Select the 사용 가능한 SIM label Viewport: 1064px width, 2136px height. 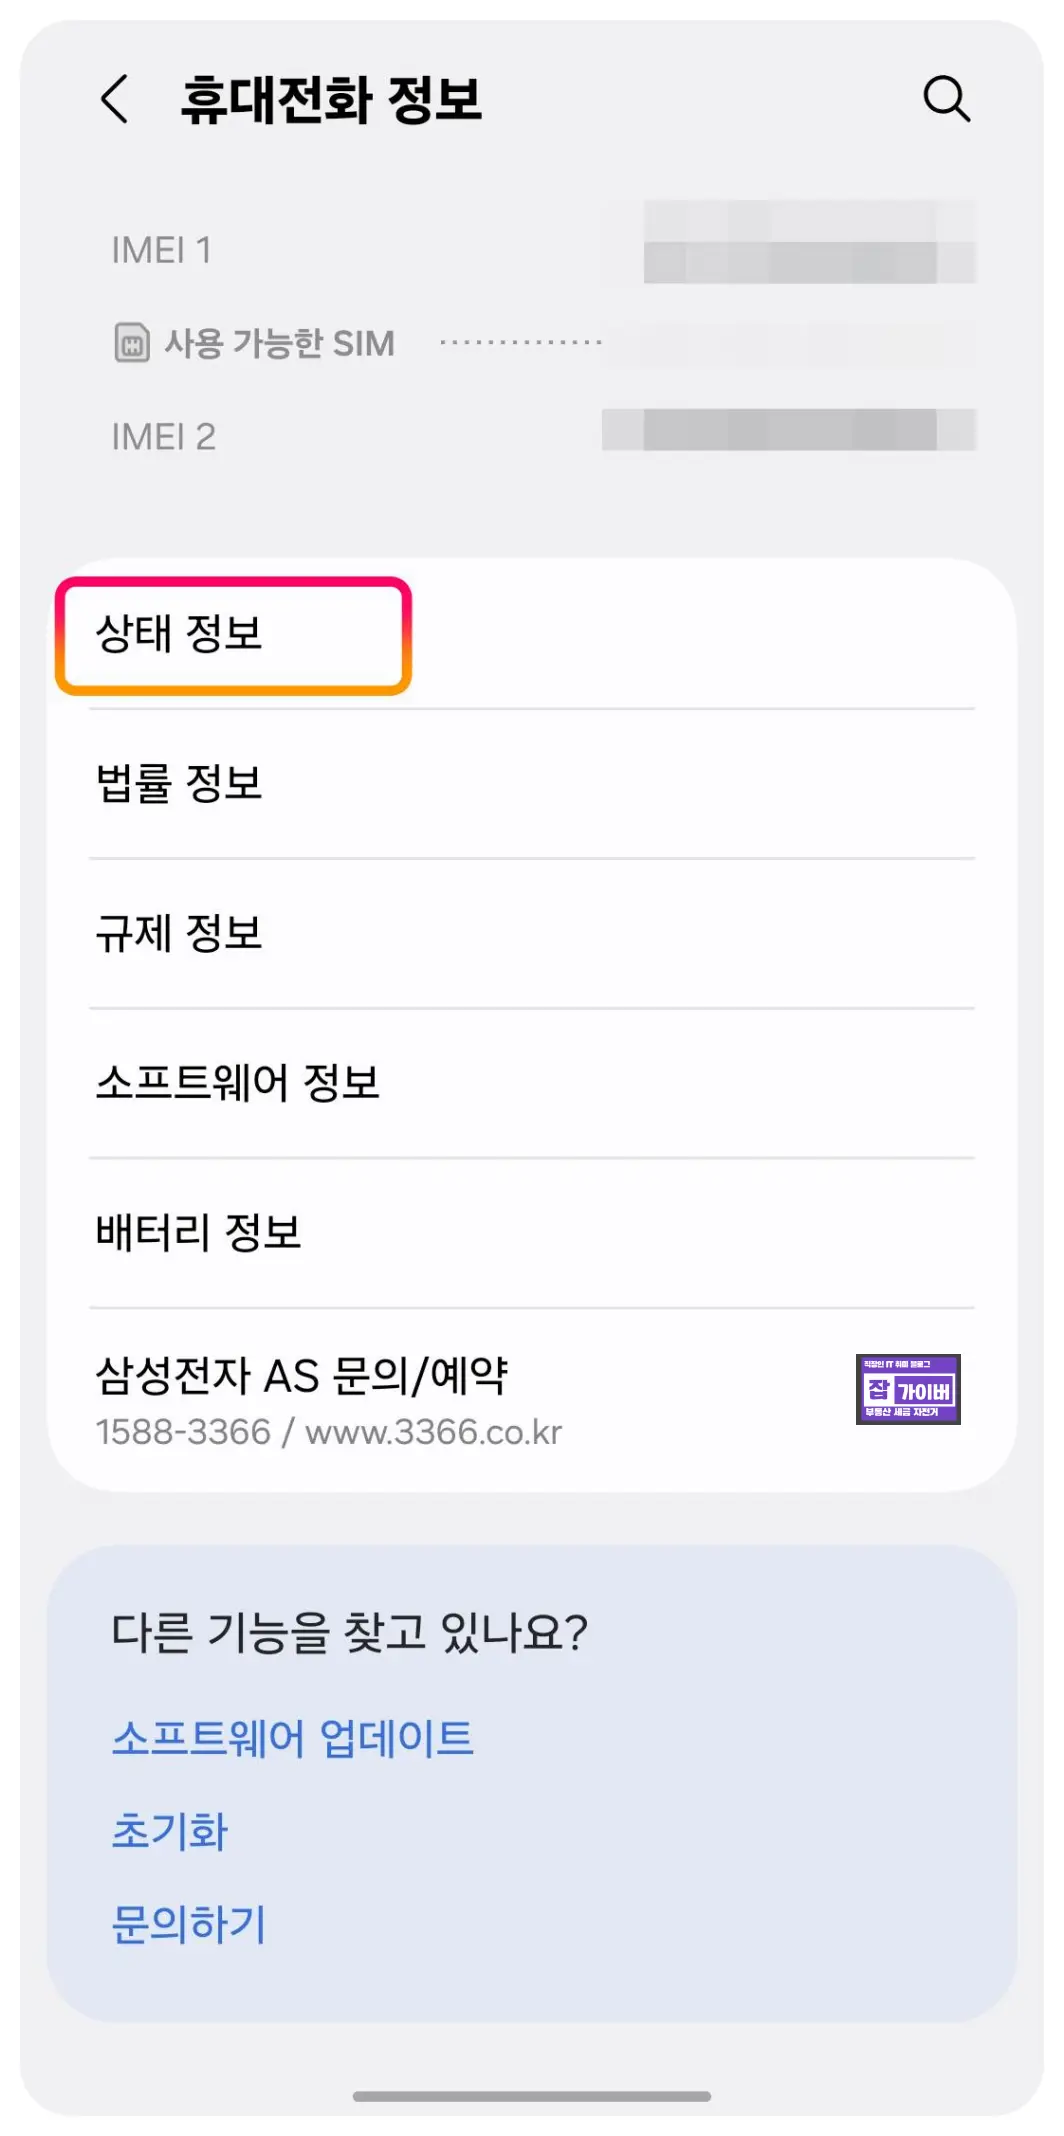click(x=279, y=343)
